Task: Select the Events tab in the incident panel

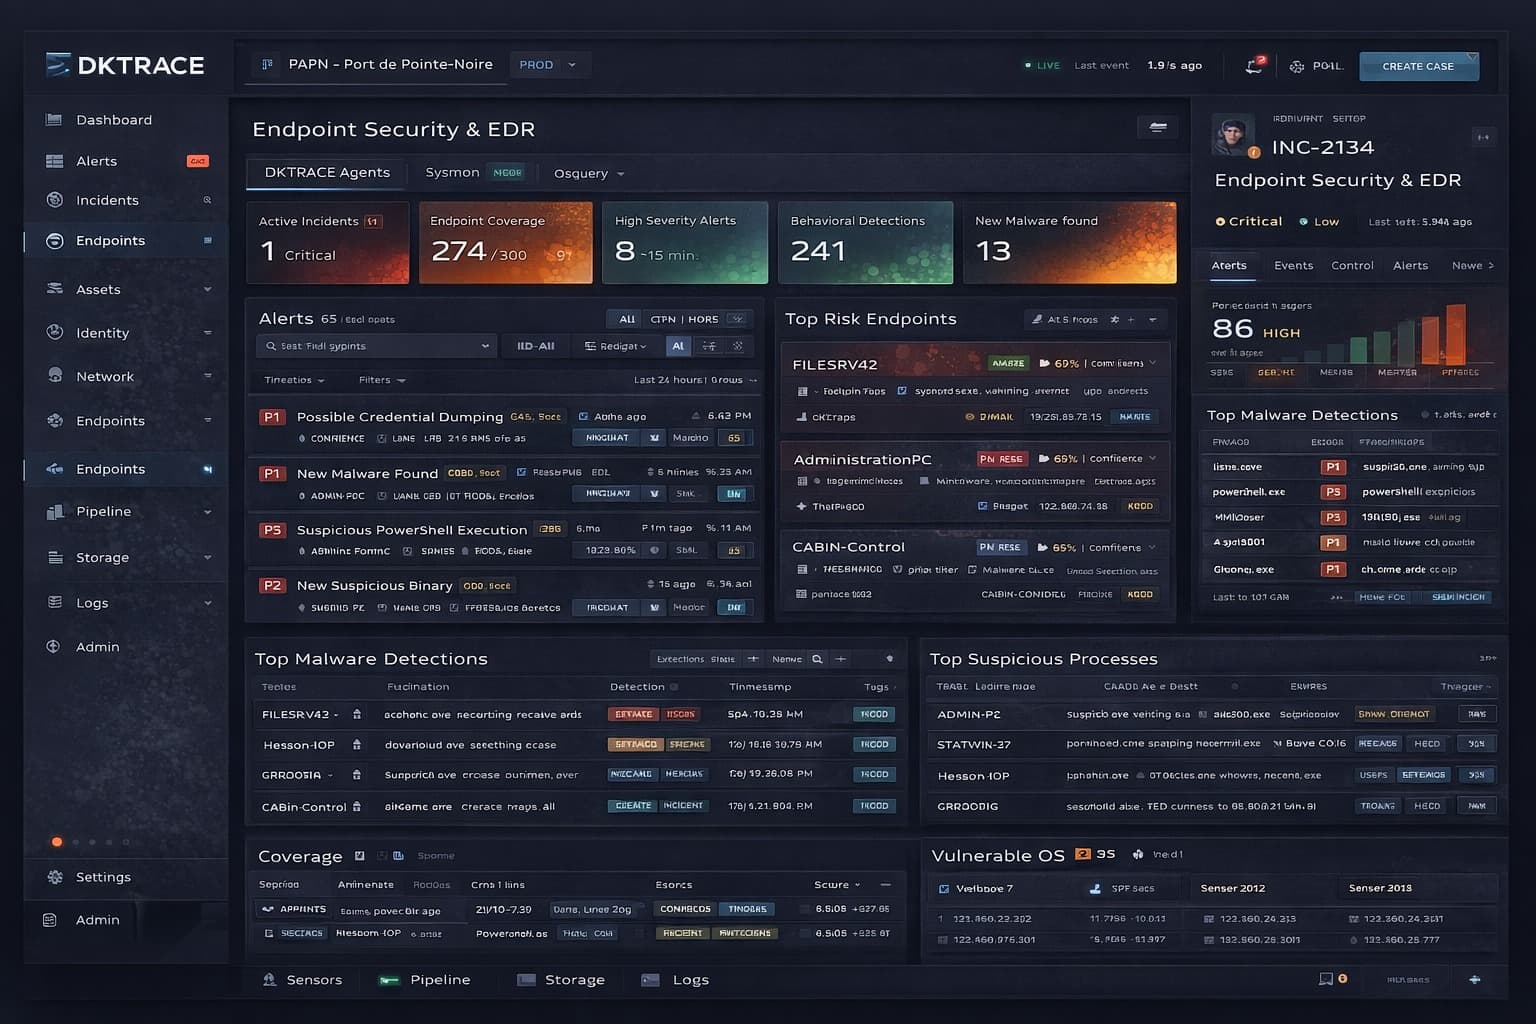Action: 1293,266
